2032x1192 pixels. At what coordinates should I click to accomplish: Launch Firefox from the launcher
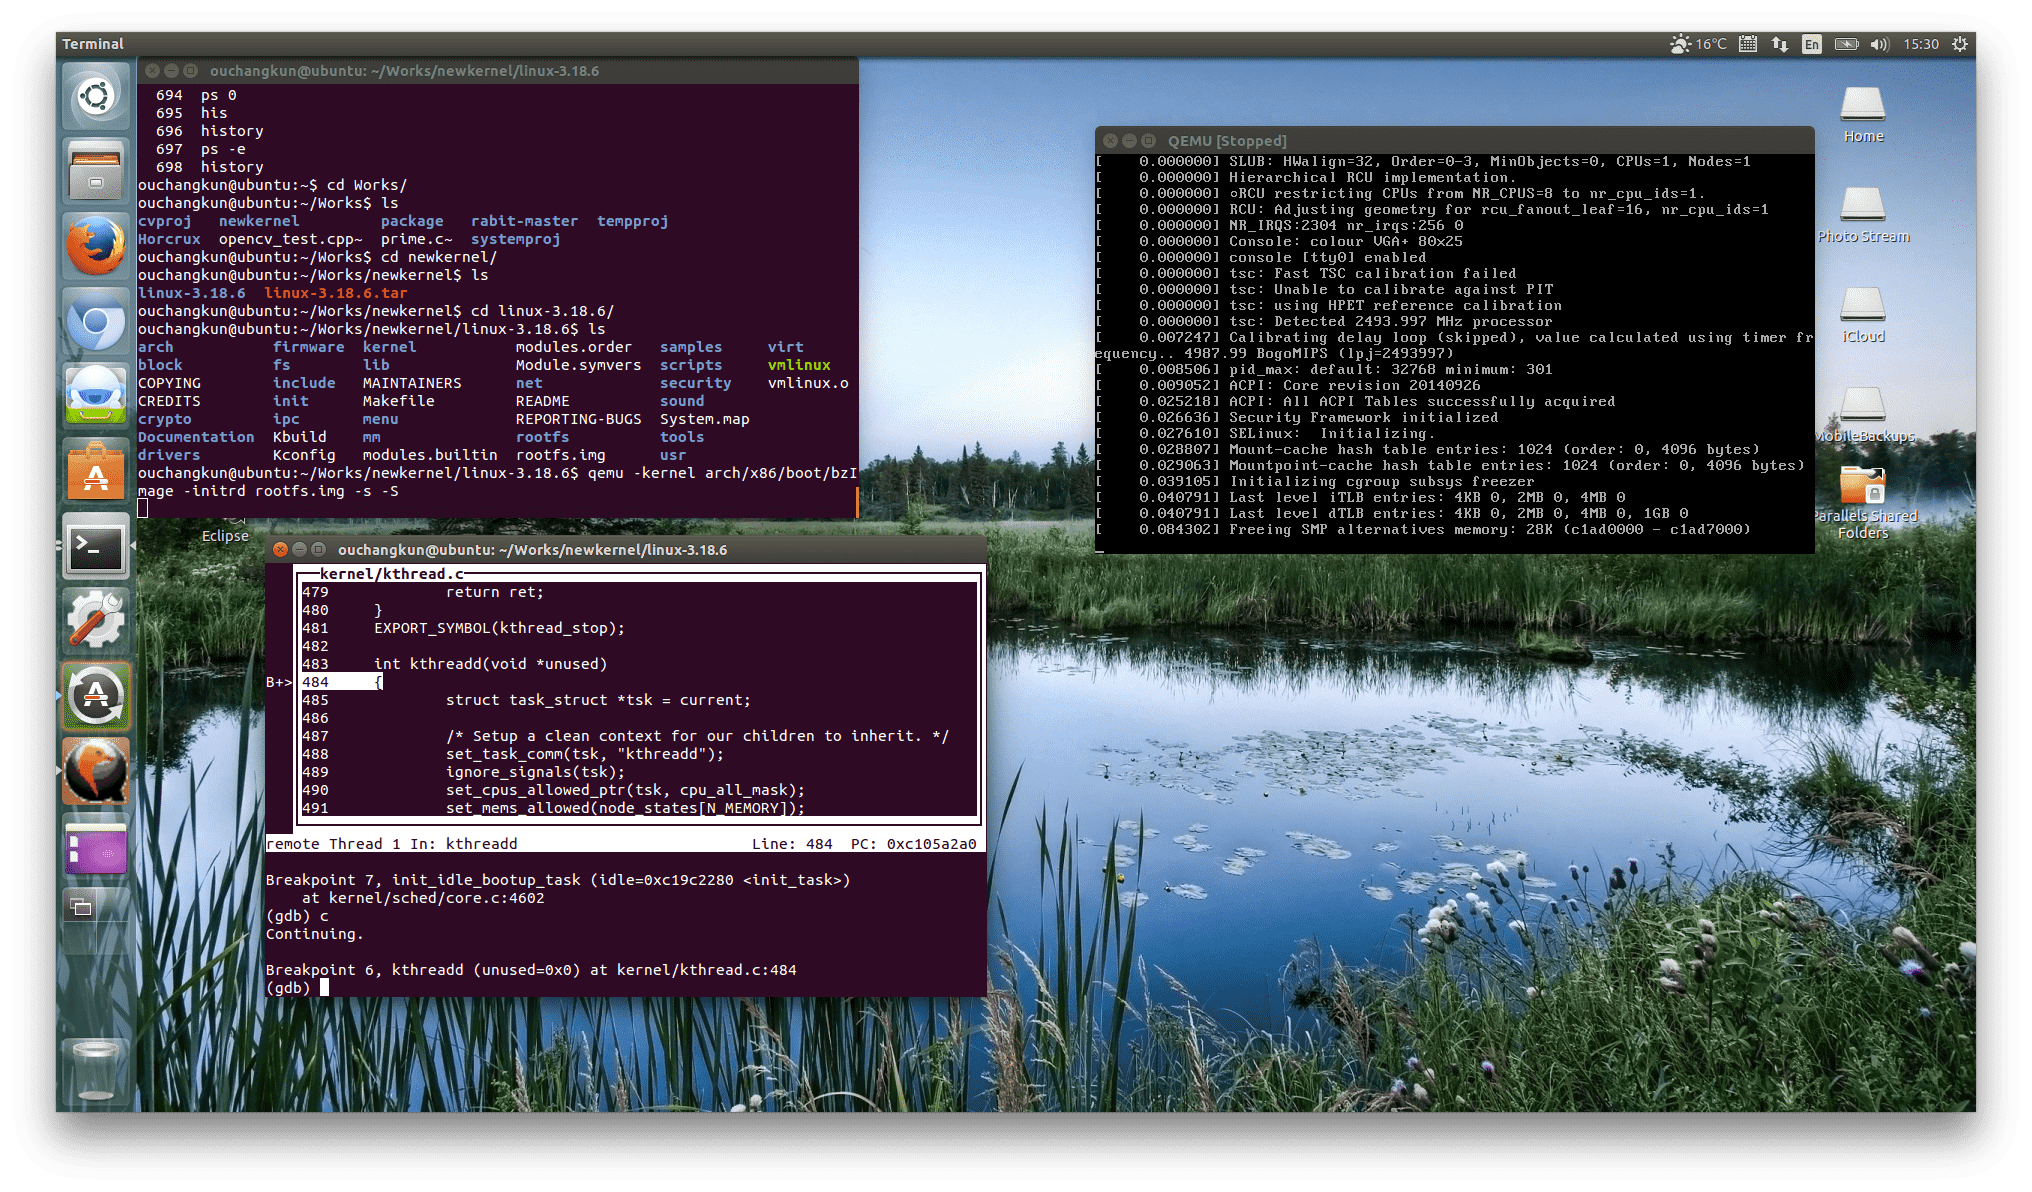coord(96,246)
